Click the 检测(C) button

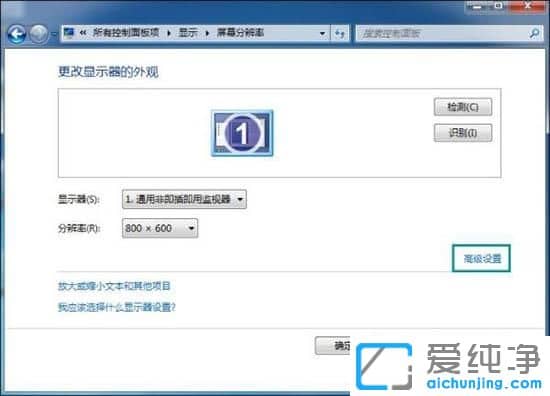[463, 107]
